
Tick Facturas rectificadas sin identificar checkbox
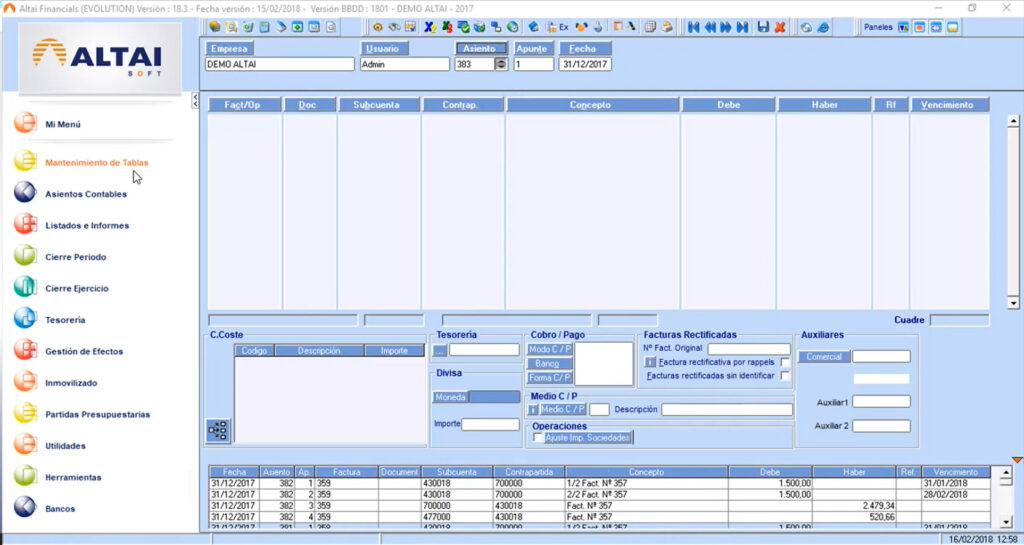coord(785,376)
